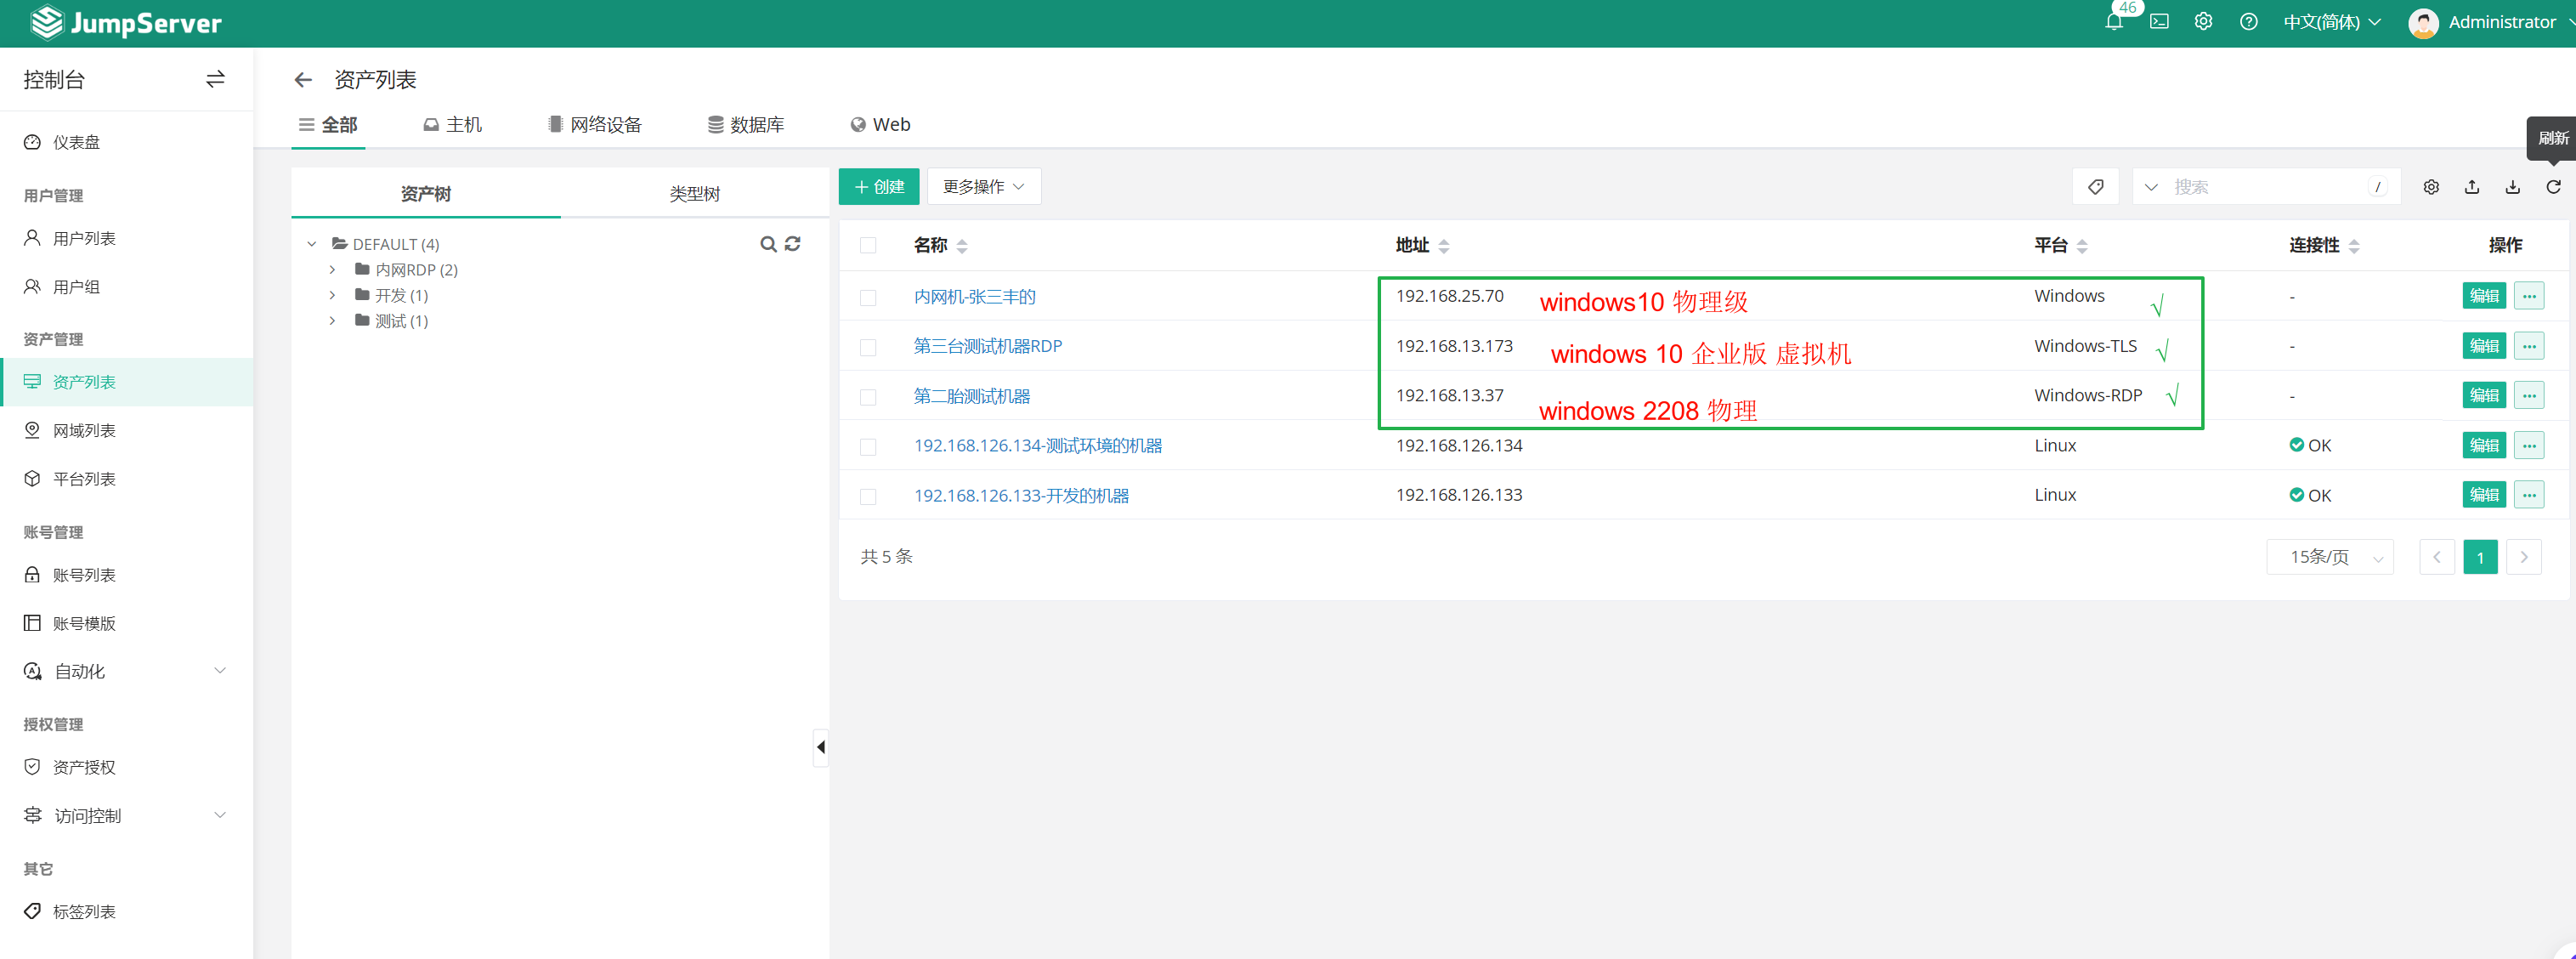2576x959 pixels.
Task: Click the table column settings gear icon
Action: click(x=2431, y=187)
